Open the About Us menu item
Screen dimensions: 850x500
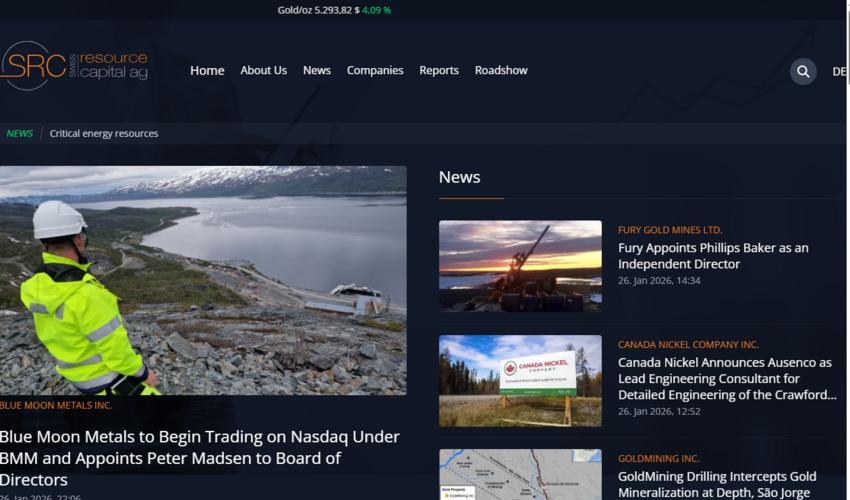263,70
